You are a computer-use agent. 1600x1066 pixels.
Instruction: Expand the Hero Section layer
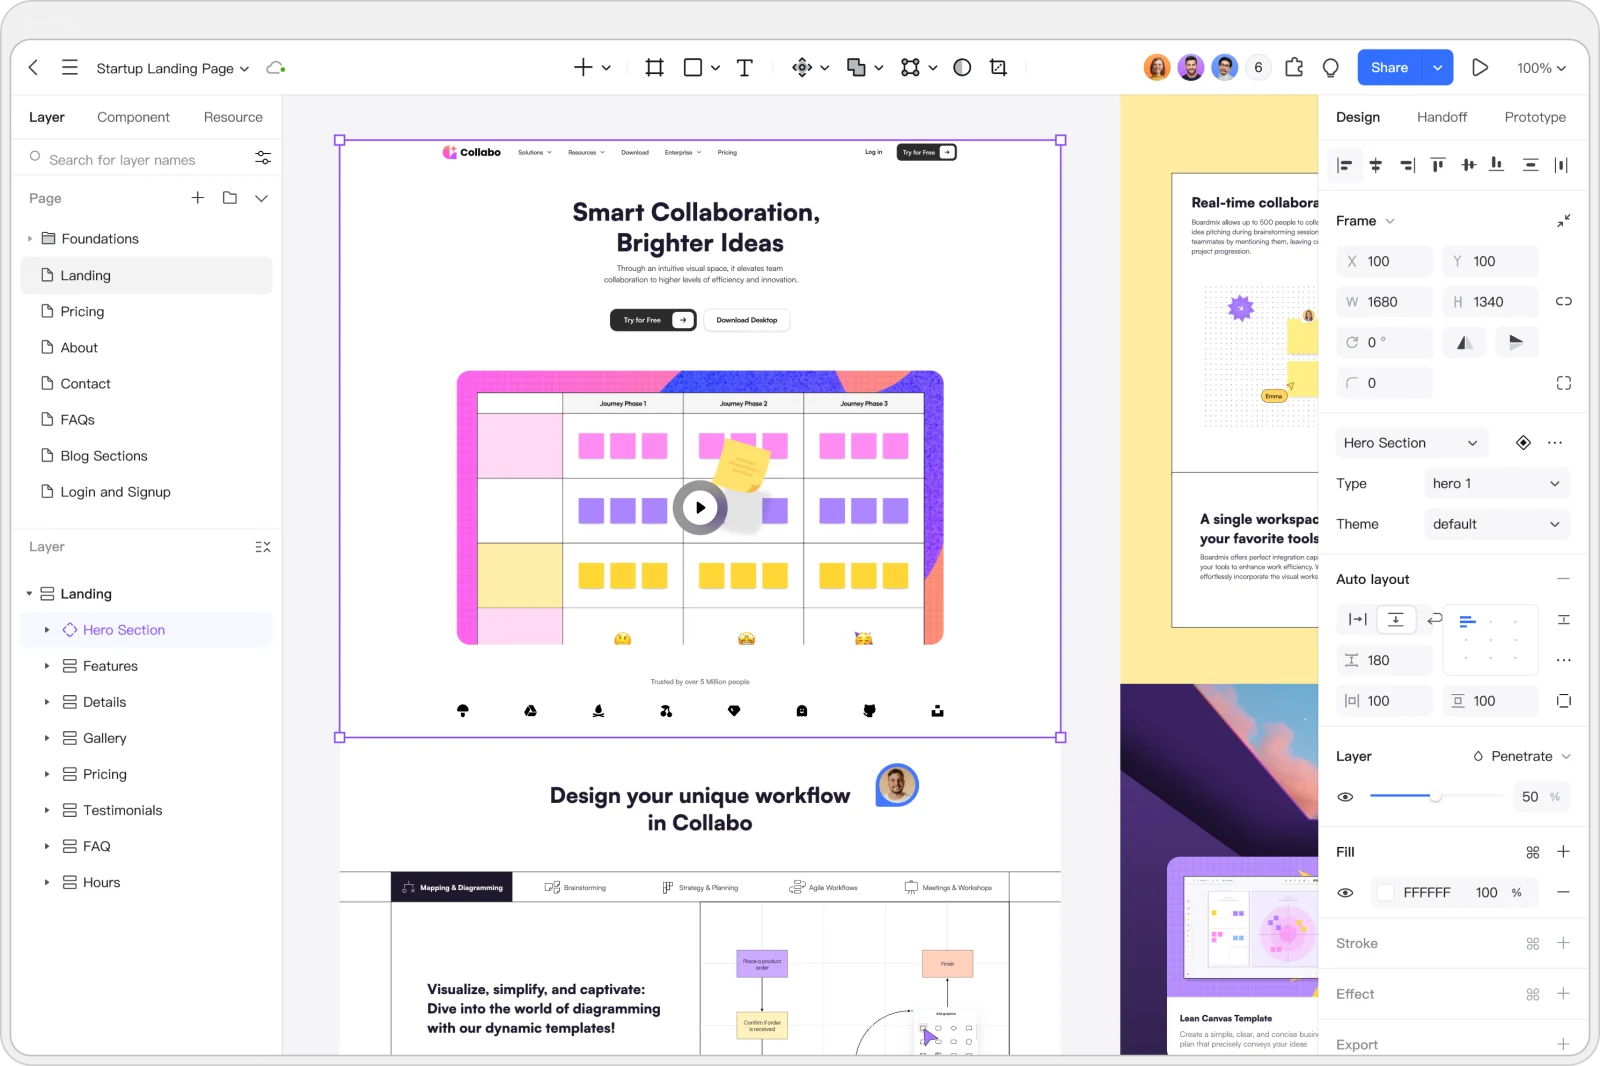click(47, 630)
